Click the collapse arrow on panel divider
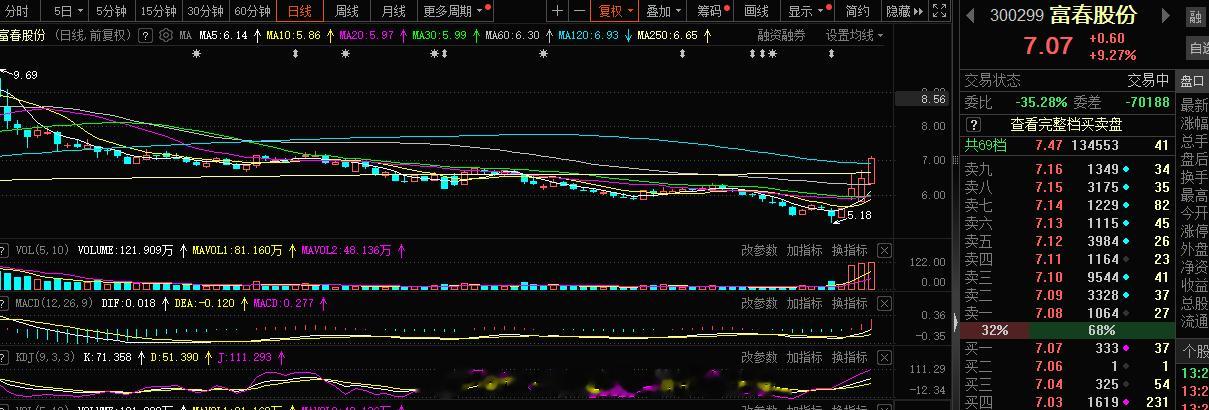 [955, 322]
